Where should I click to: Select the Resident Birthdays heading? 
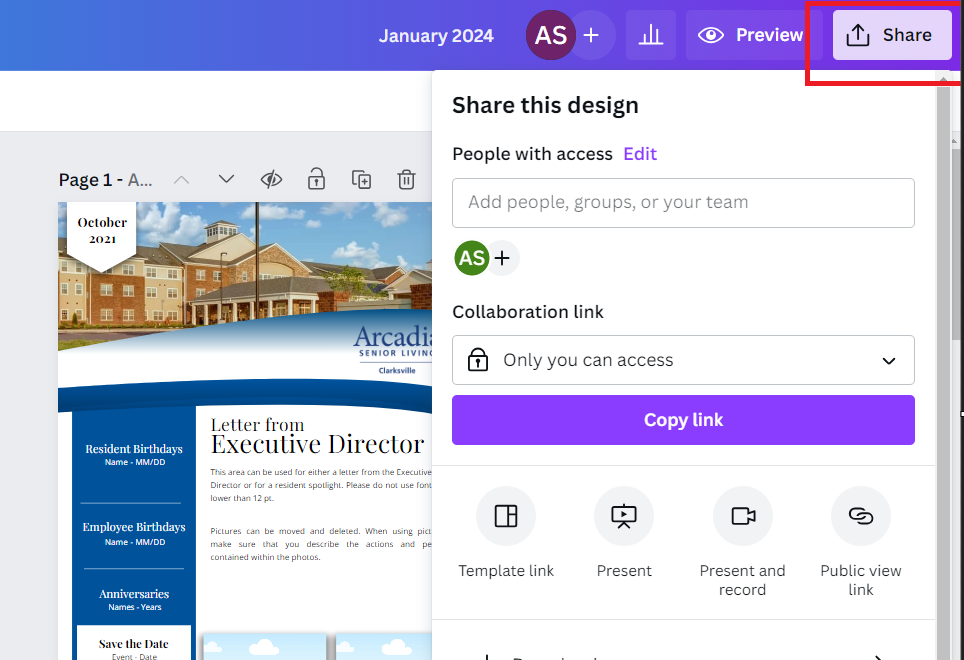click(x=134, y=449)
